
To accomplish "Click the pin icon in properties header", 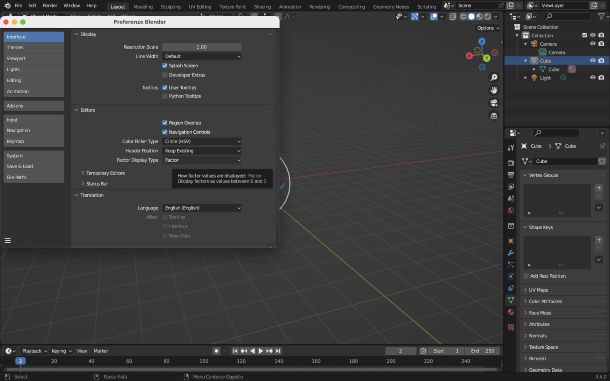I will 602,146.
